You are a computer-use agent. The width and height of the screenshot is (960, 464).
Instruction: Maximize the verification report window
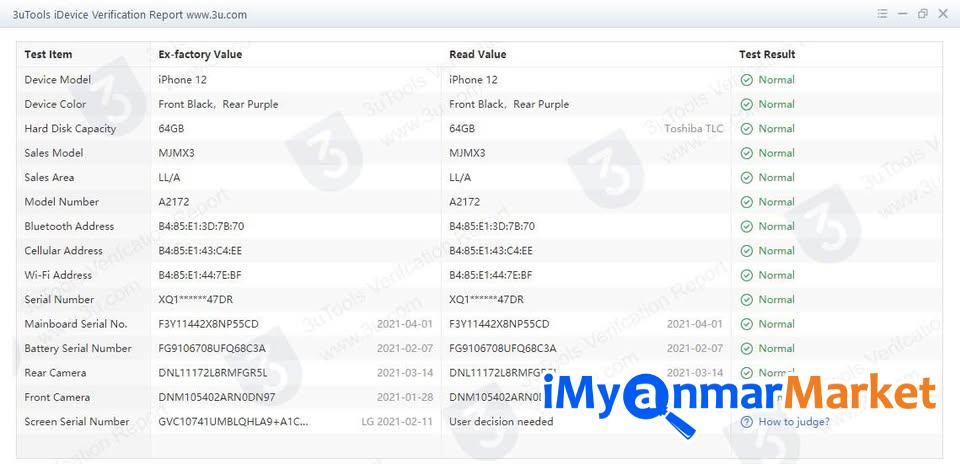click(x=923, y=13)
